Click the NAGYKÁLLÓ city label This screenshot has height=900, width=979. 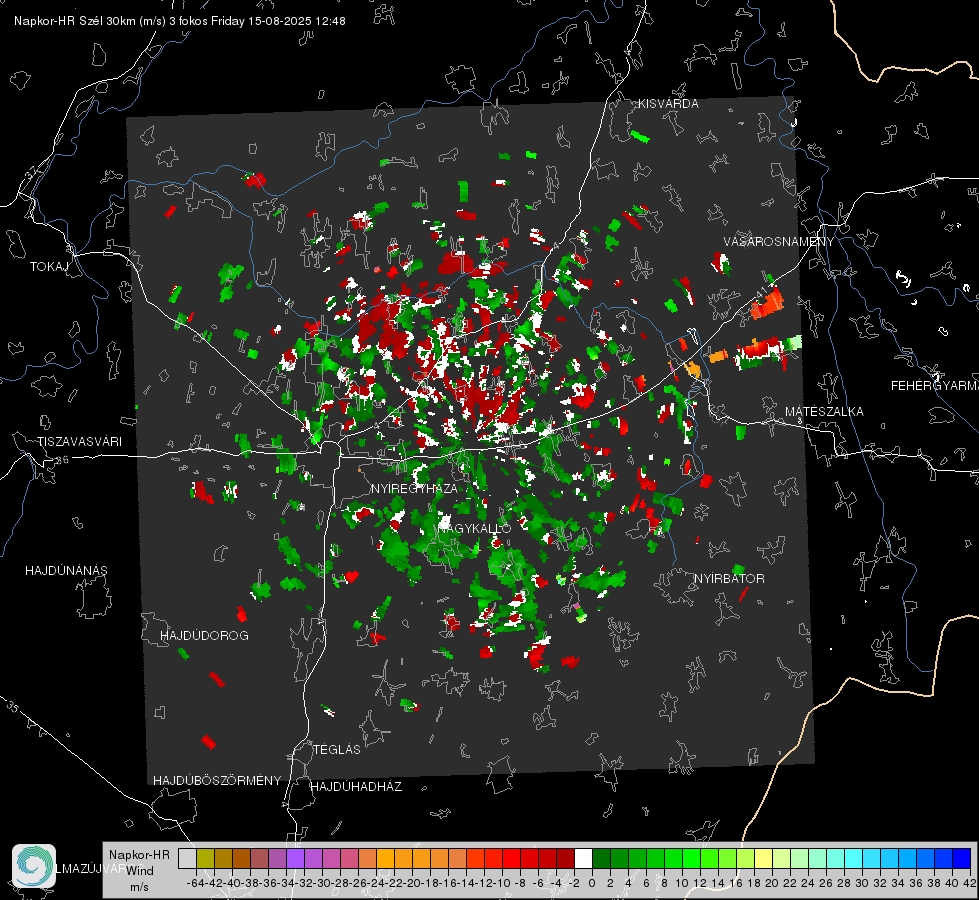[475, 528]
